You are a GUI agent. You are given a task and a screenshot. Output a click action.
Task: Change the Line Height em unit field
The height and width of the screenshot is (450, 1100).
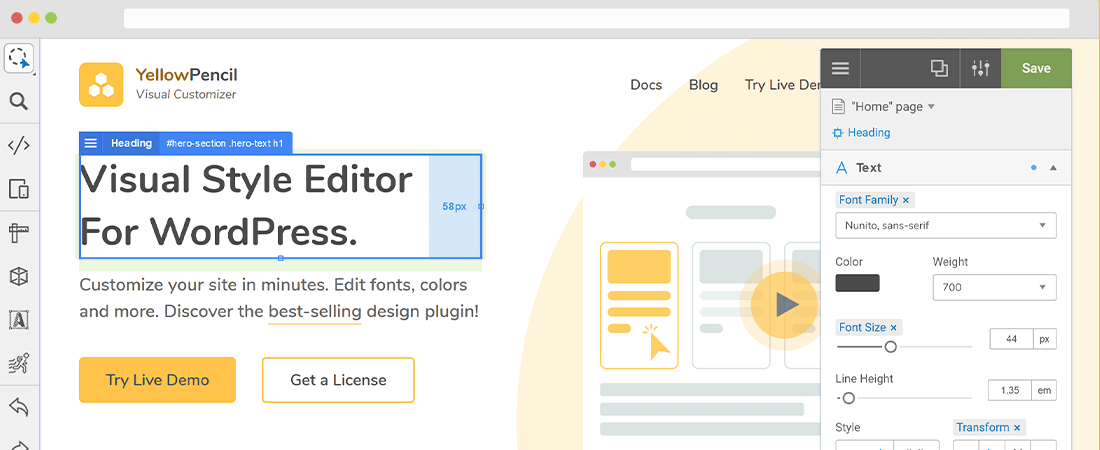coord(1044,390)
